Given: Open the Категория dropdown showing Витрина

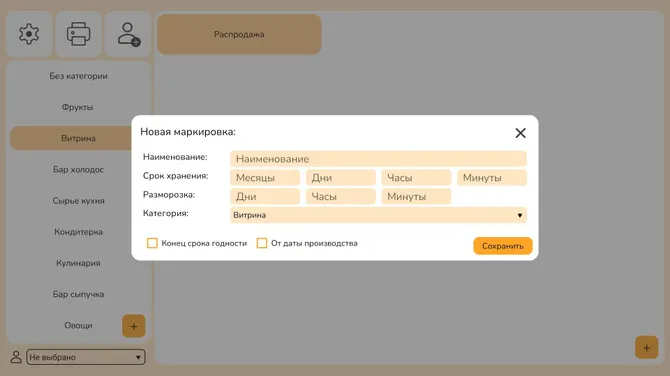Looking at the screenshot, I should tap(378, 215).
